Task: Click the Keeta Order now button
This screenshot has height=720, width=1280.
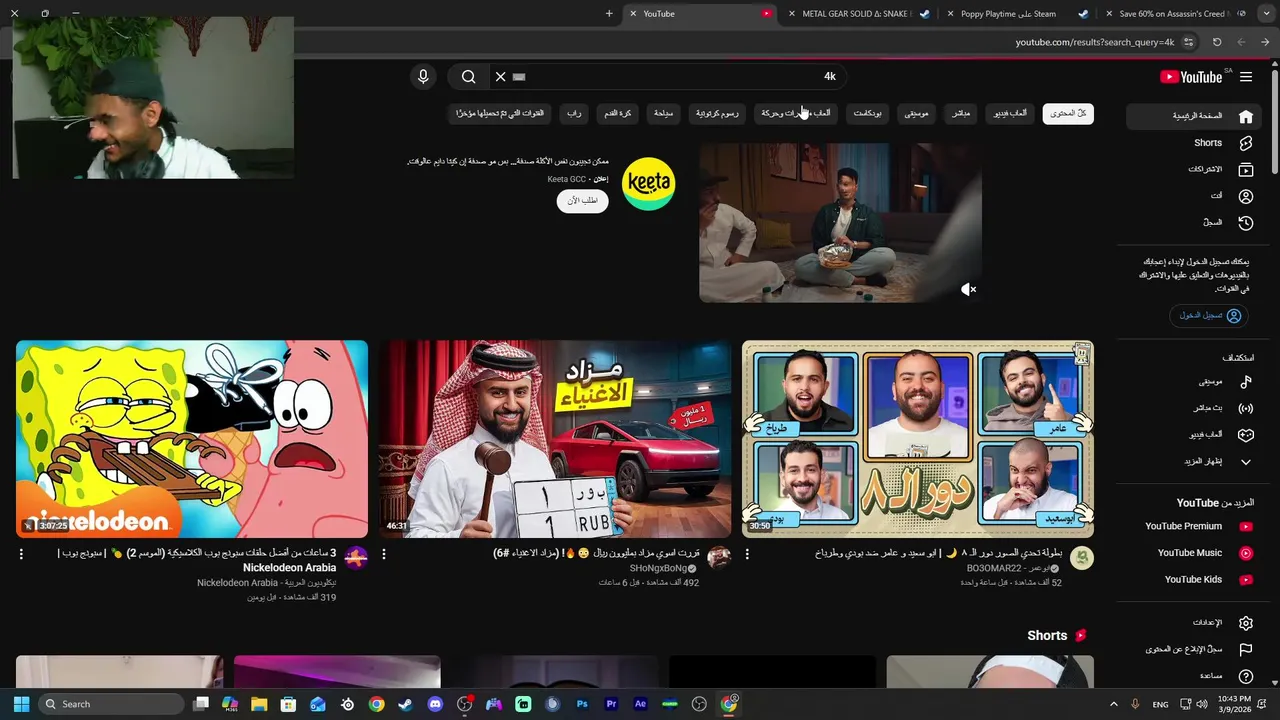Action: [582, 201]
